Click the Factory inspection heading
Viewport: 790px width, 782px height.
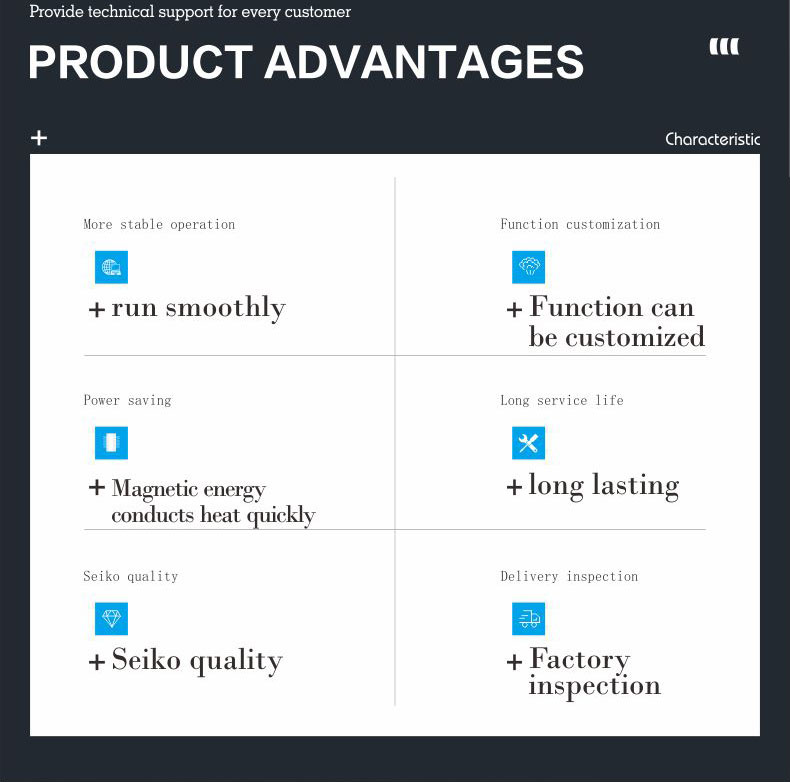[x=593, y=672]
